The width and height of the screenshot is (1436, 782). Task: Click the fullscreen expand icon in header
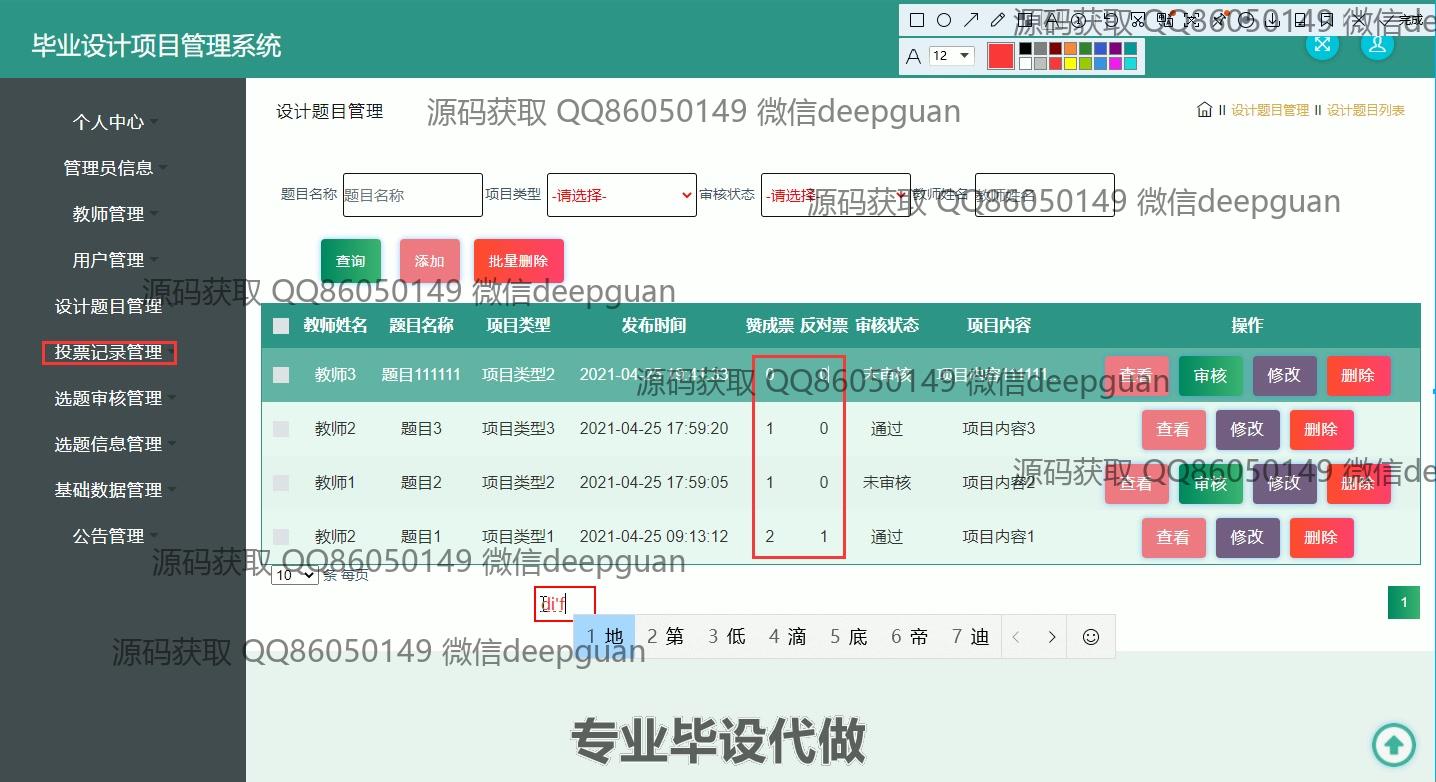click(1322, 44)
